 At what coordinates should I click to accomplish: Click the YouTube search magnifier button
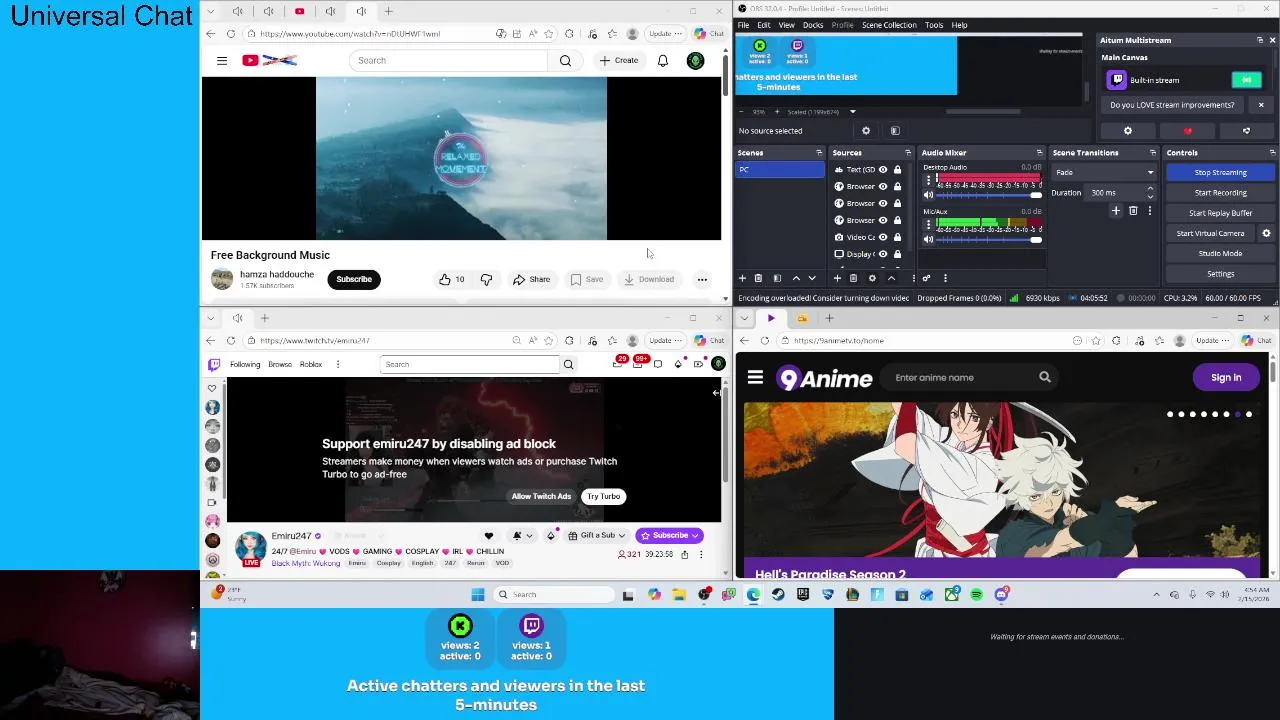point(565,60)
